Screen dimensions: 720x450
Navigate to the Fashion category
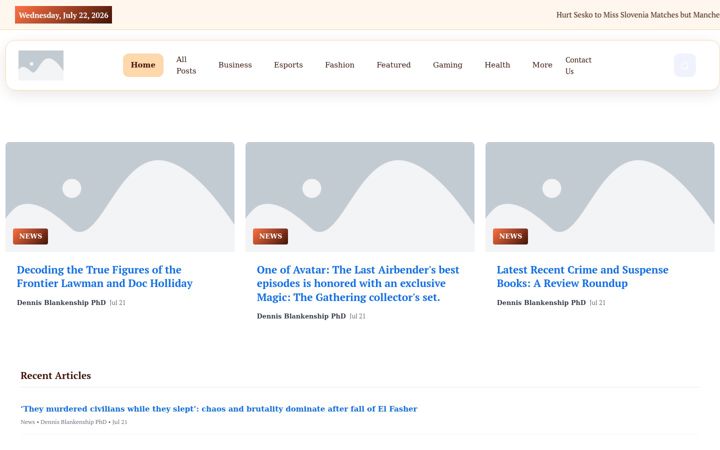tap(340, 65)
